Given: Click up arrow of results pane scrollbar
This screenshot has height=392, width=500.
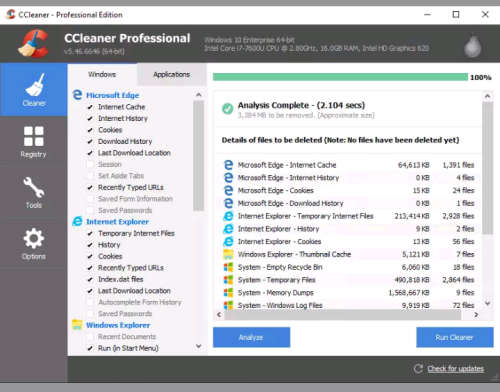Looking at the screenshot, I should tap(487, 96).
